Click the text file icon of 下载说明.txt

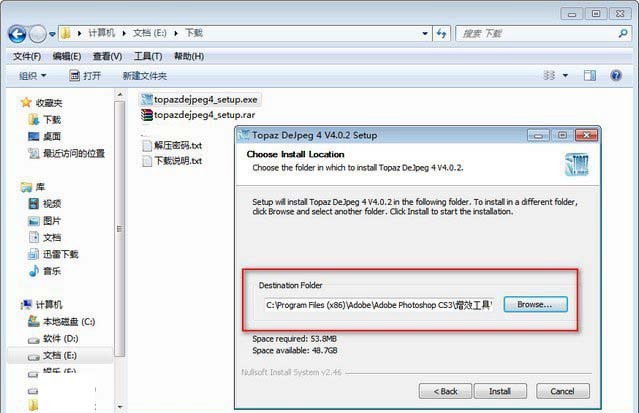(147, 161)
